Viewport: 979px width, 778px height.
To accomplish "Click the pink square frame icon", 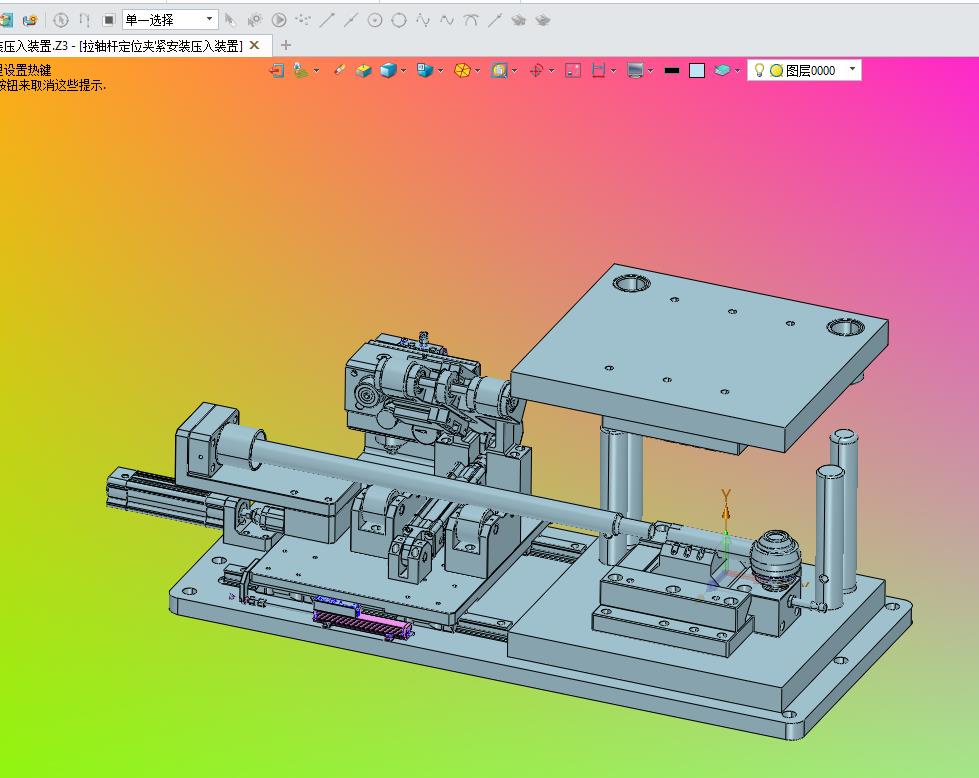I will 573,71.
